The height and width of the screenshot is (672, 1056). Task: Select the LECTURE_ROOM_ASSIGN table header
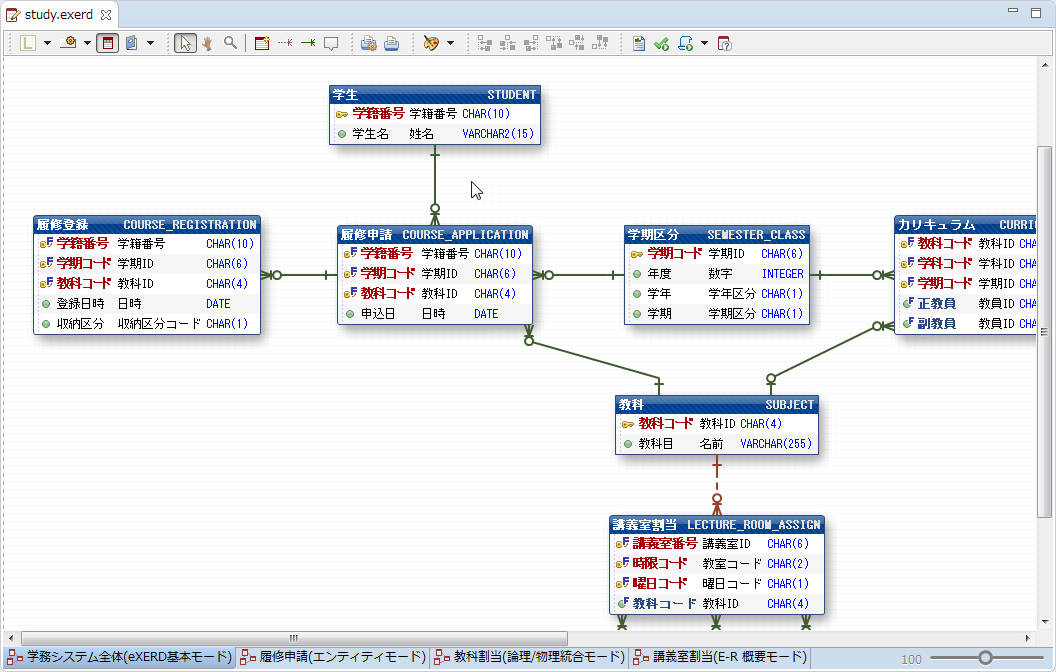tap(717, 525)
